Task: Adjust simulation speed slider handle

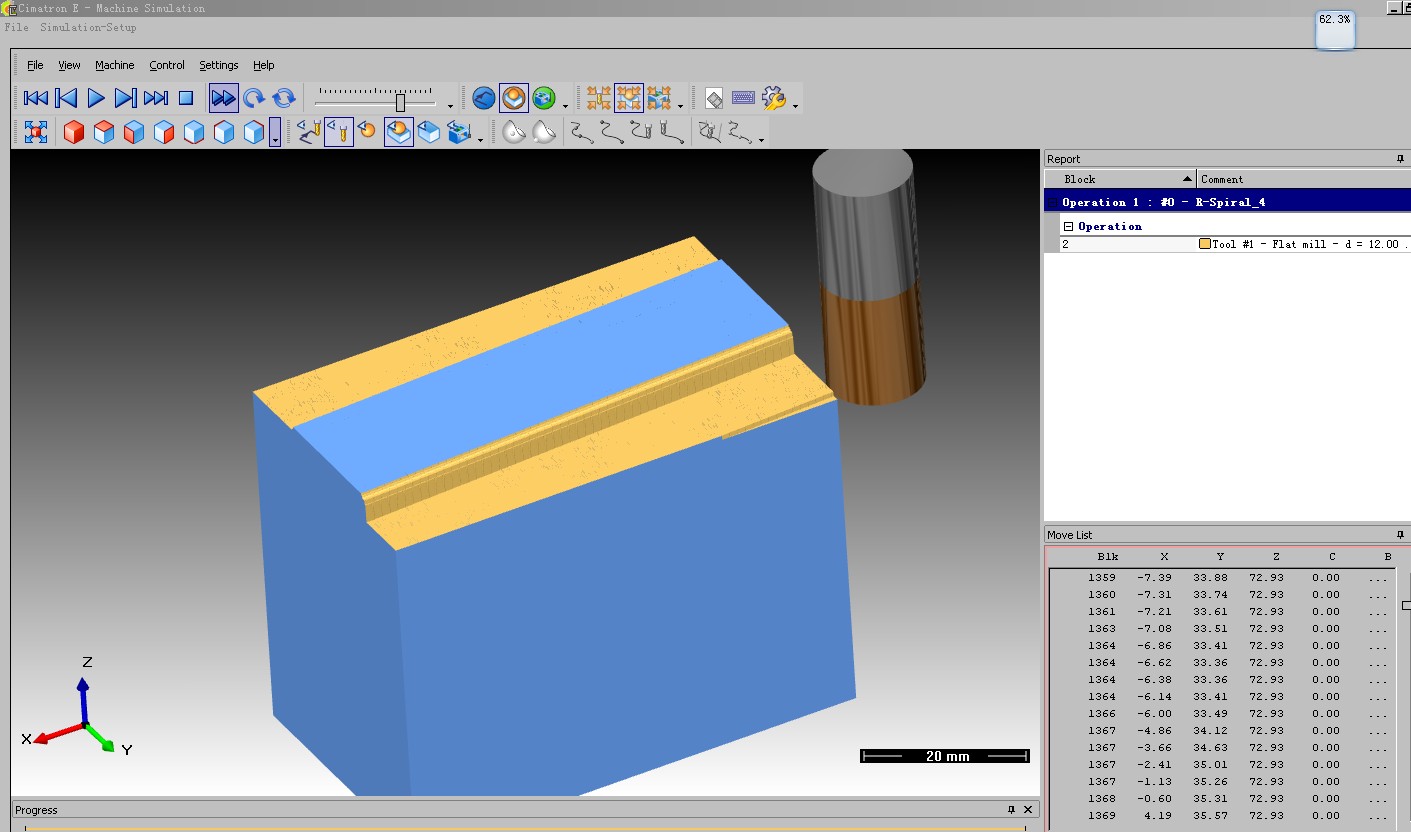Action: pyautogui.click(x=400, y=102)
